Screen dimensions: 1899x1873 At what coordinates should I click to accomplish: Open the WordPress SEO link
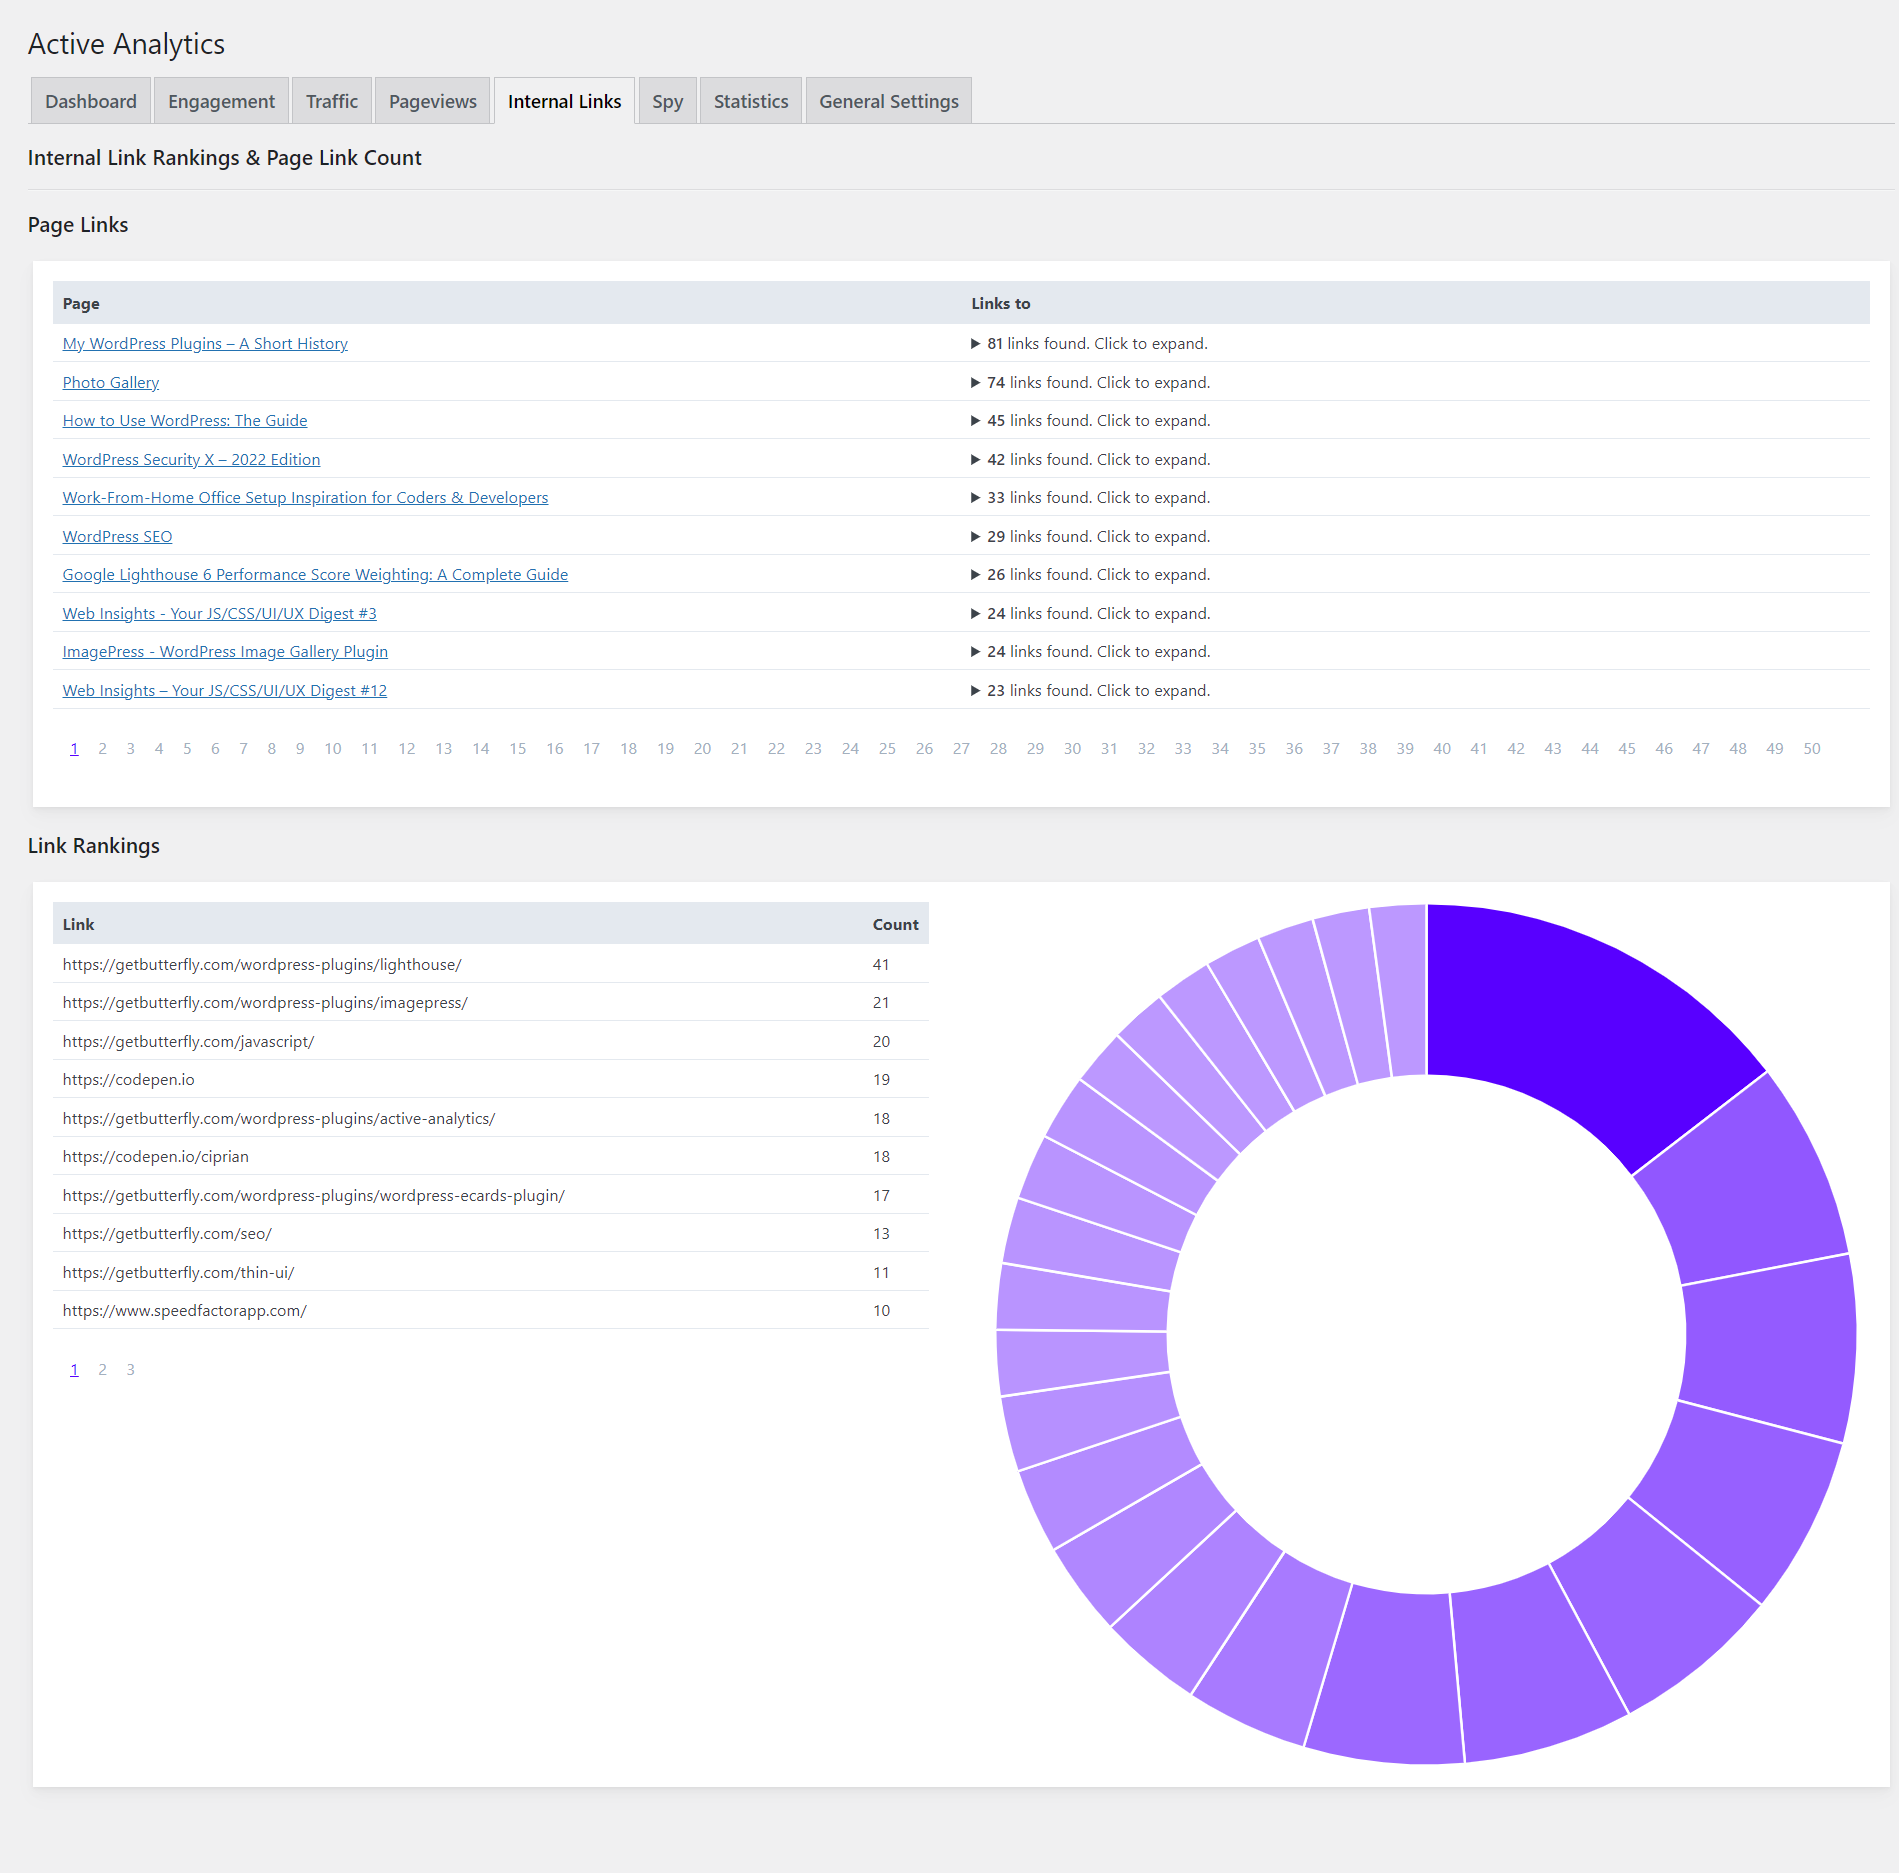pyautogui.click(x=117, y=536)
